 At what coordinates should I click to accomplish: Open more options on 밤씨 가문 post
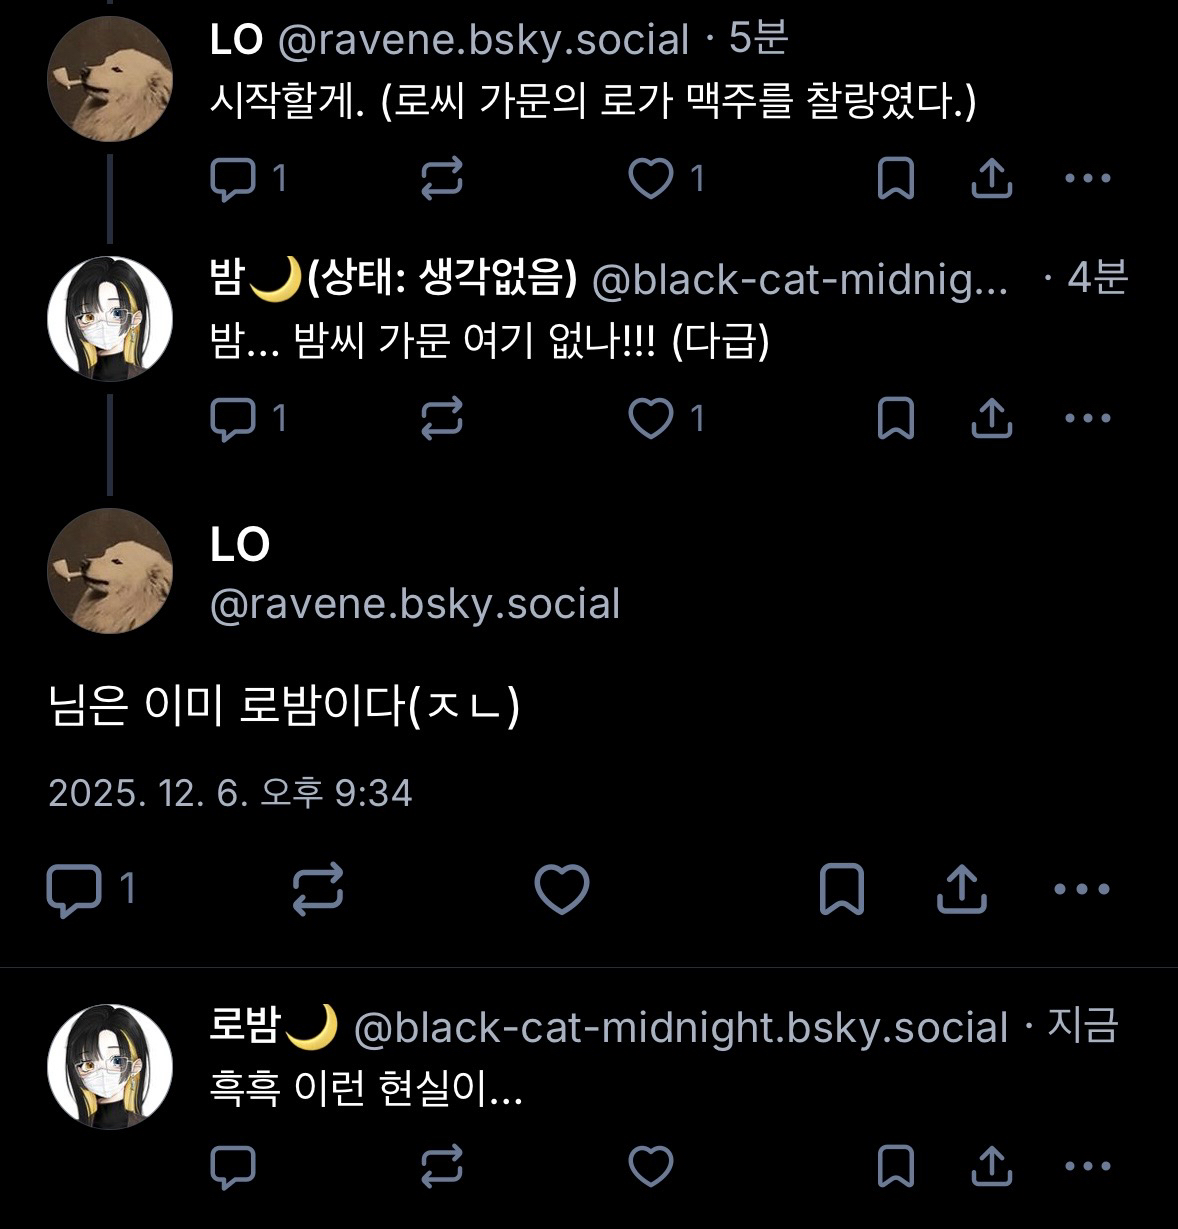pos(1088,418)
